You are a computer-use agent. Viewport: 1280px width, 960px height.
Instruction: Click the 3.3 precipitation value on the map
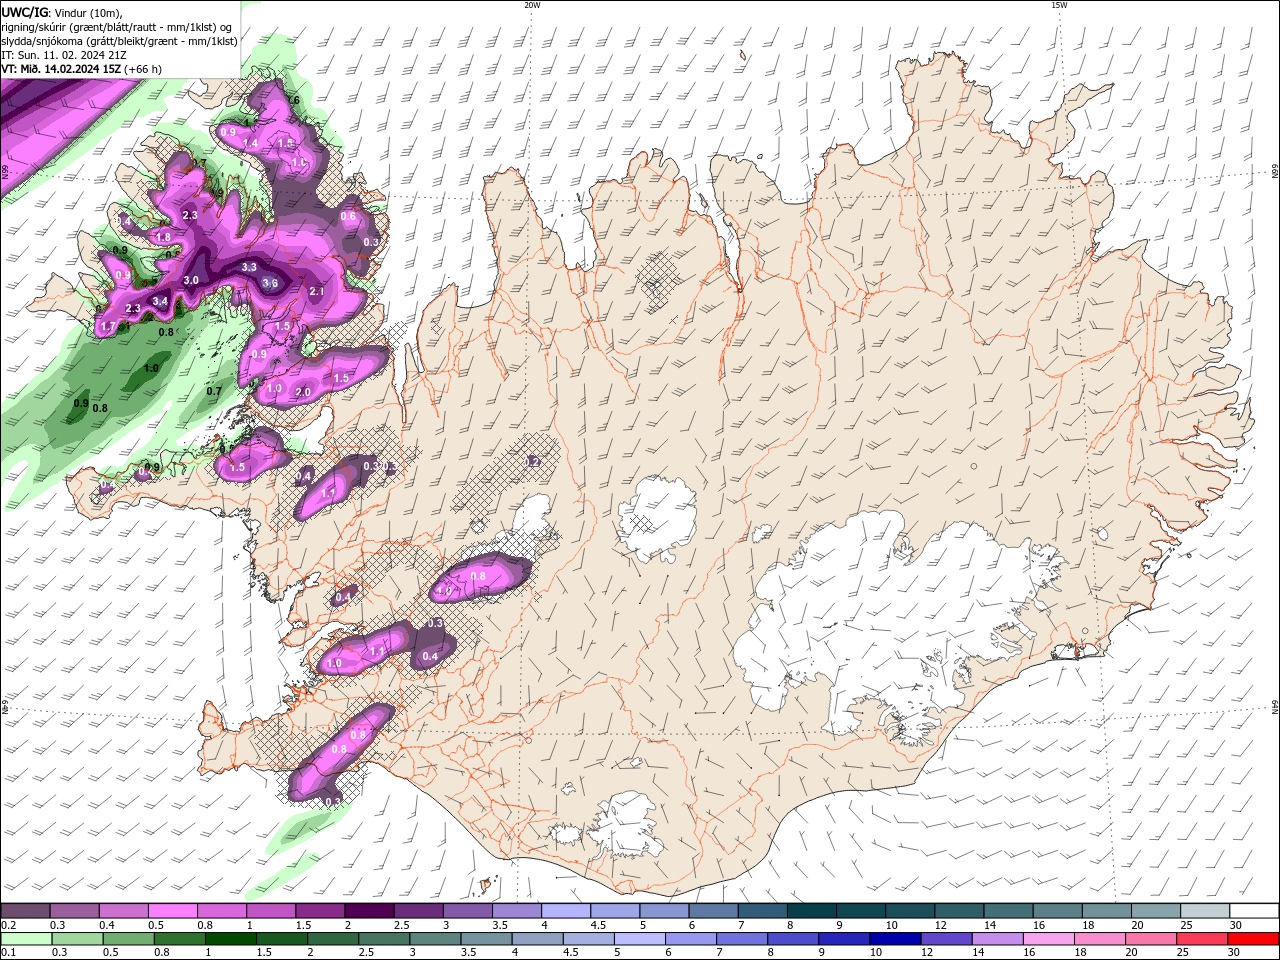tap(249, 267)
